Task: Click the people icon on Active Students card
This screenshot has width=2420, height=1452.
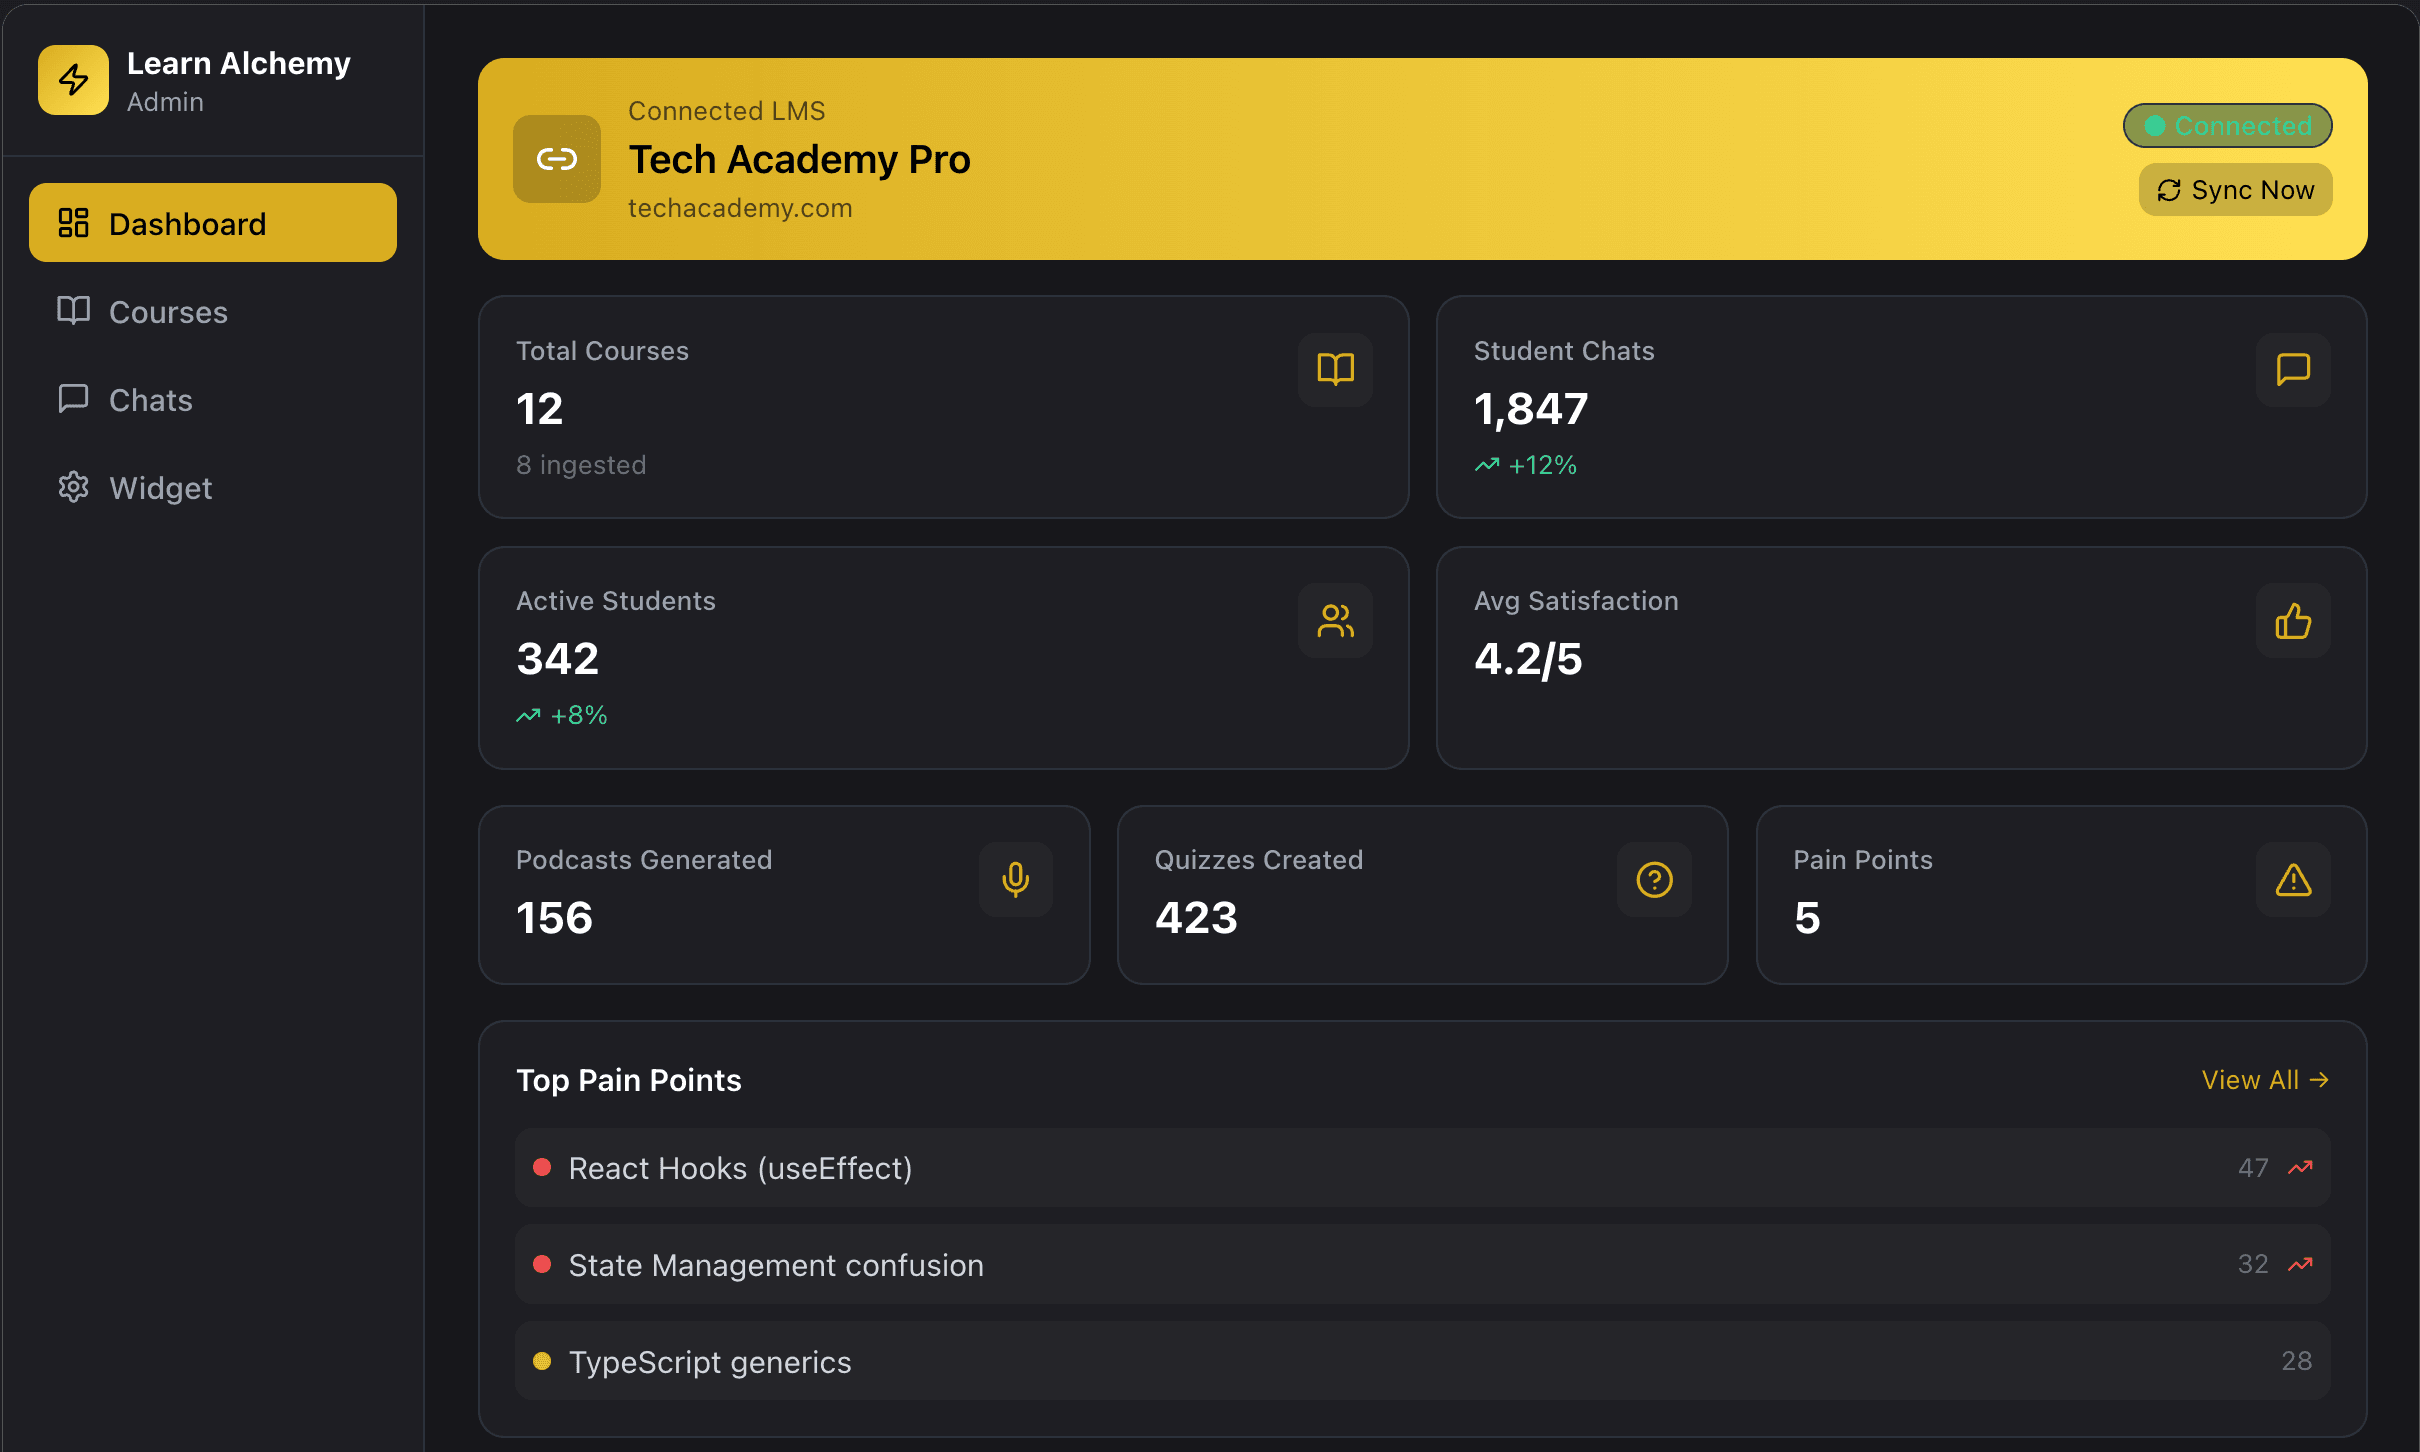Action: tap(1335, 620)
